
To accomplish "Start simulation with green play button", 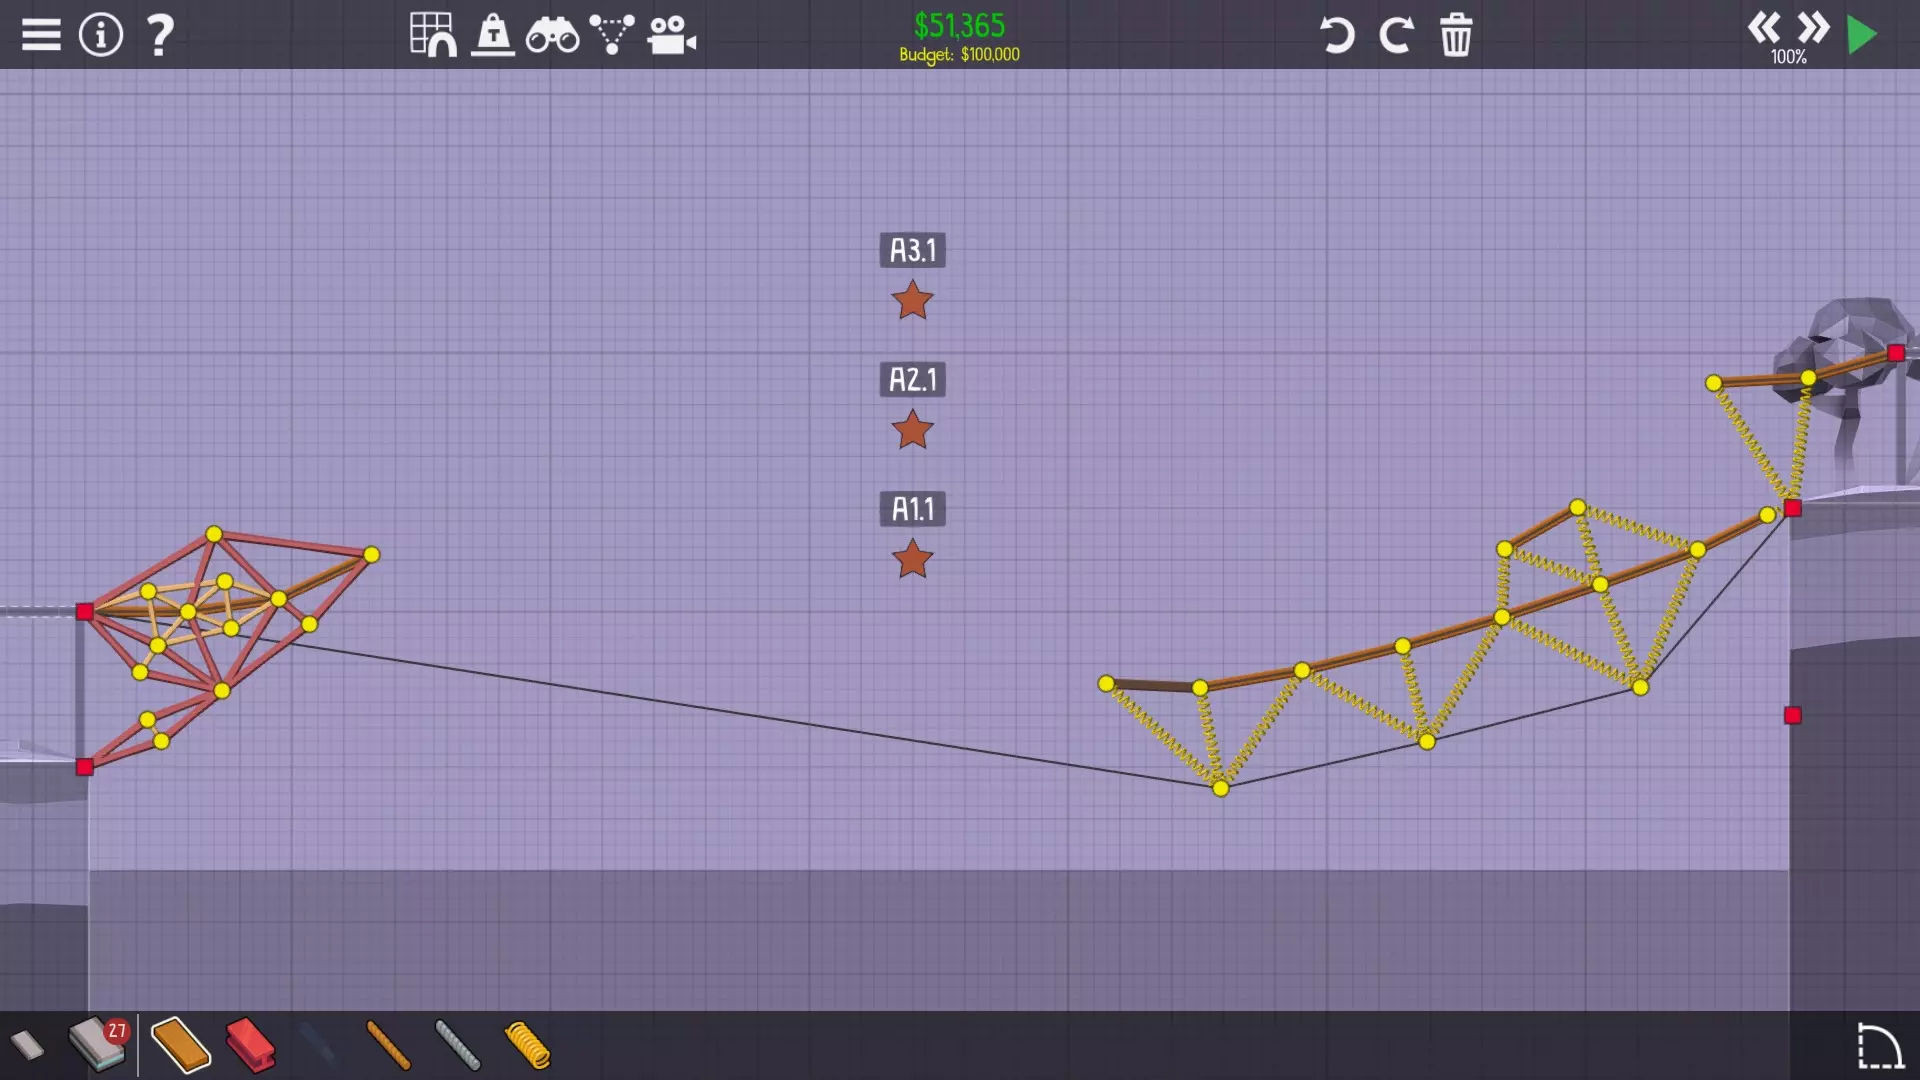I will coord(1862,35).
